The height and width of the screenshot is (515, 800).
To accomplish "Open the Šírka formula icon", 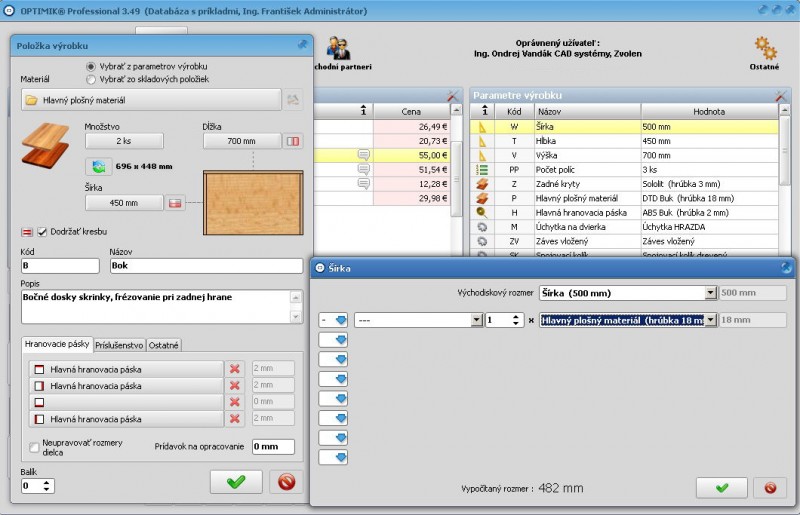I will click(x=174, y=203).
